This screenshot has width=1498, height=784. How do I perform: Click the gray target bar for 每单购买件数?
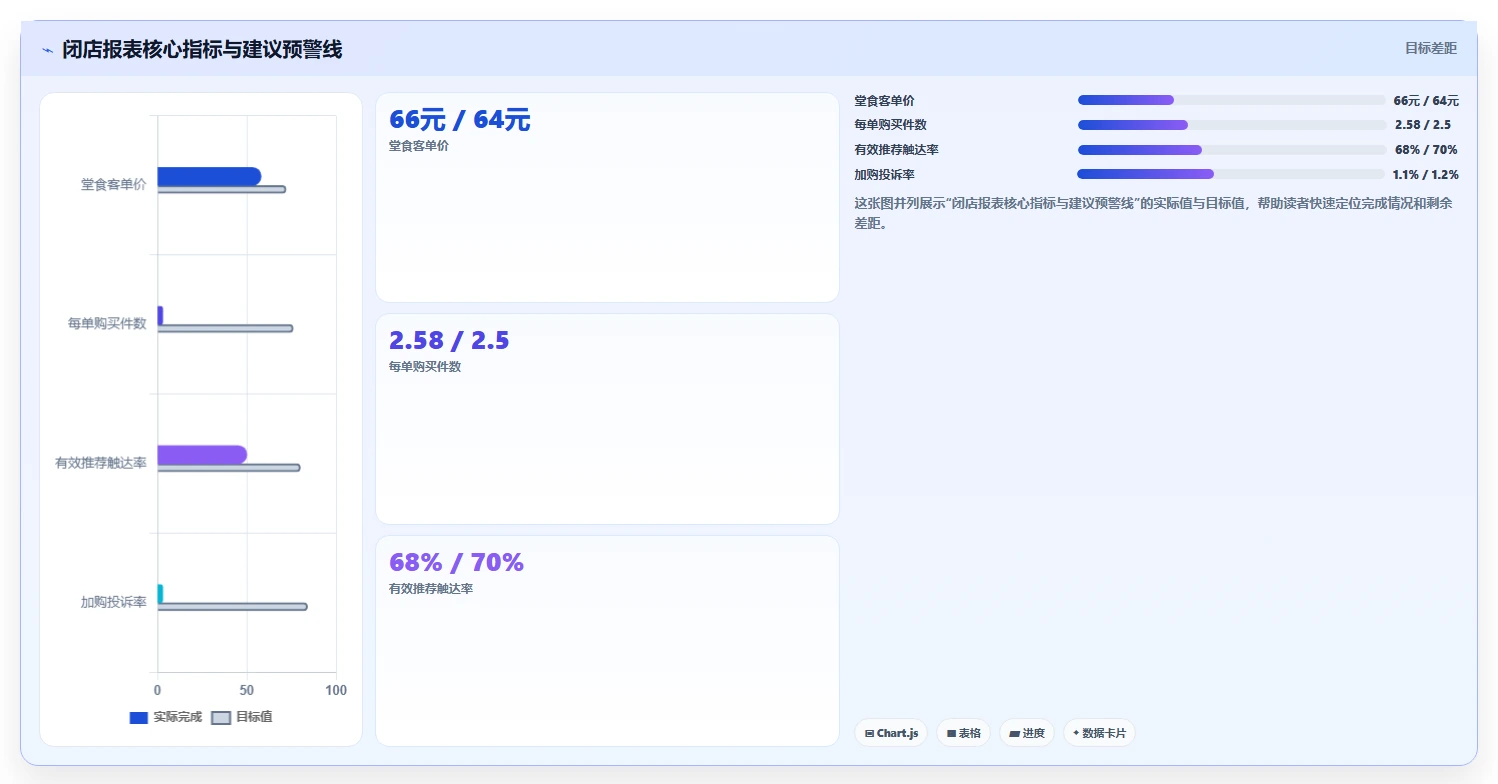pos(225,328)
